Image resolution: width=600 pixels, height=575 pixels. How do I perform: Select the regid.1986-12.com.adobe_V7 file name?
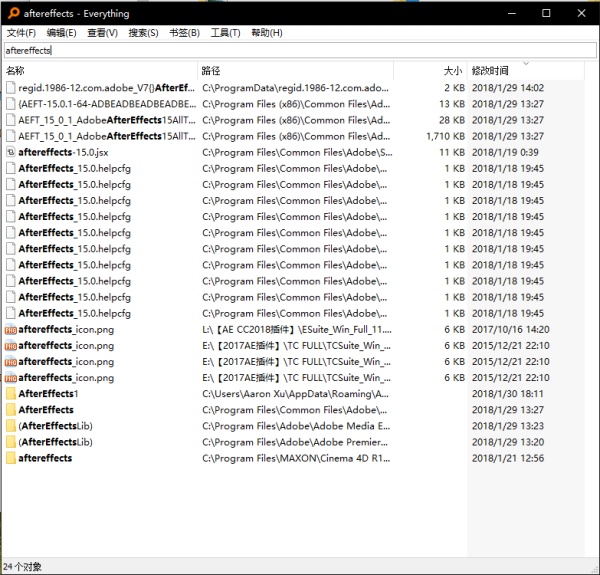106,88
